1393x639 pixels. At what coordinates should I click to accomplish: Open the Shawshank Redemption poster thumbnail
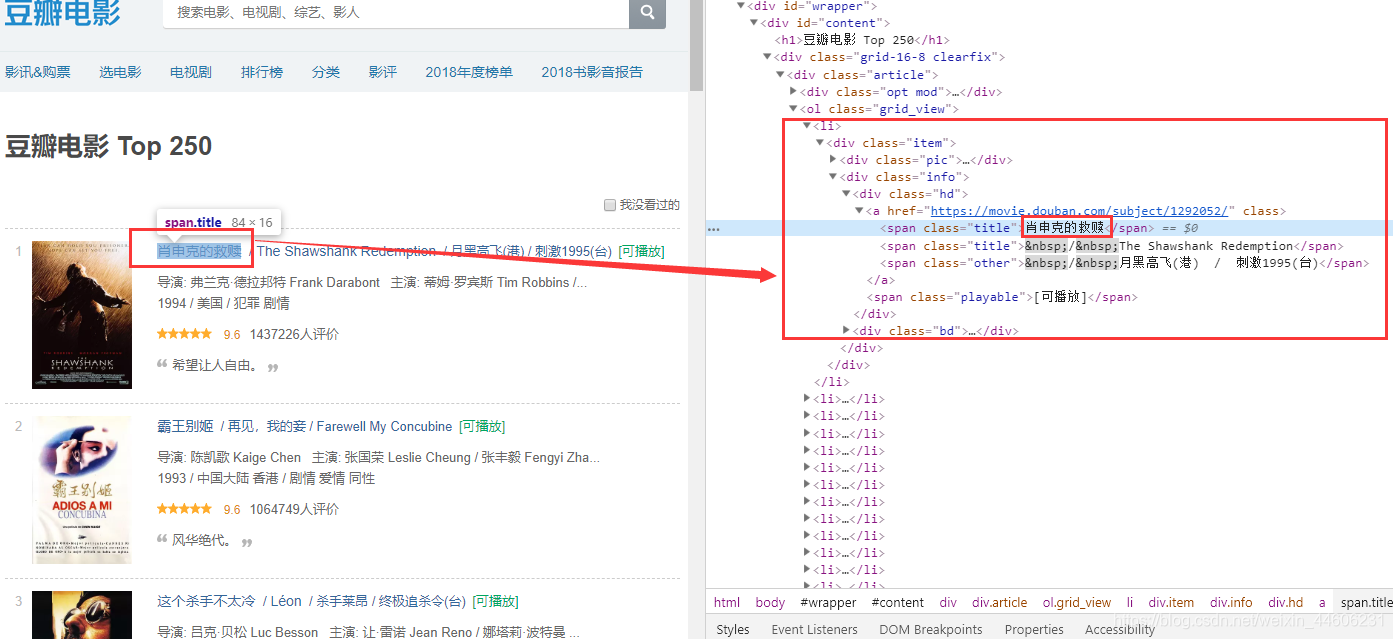pyautogui.click(x=81, y=315)
